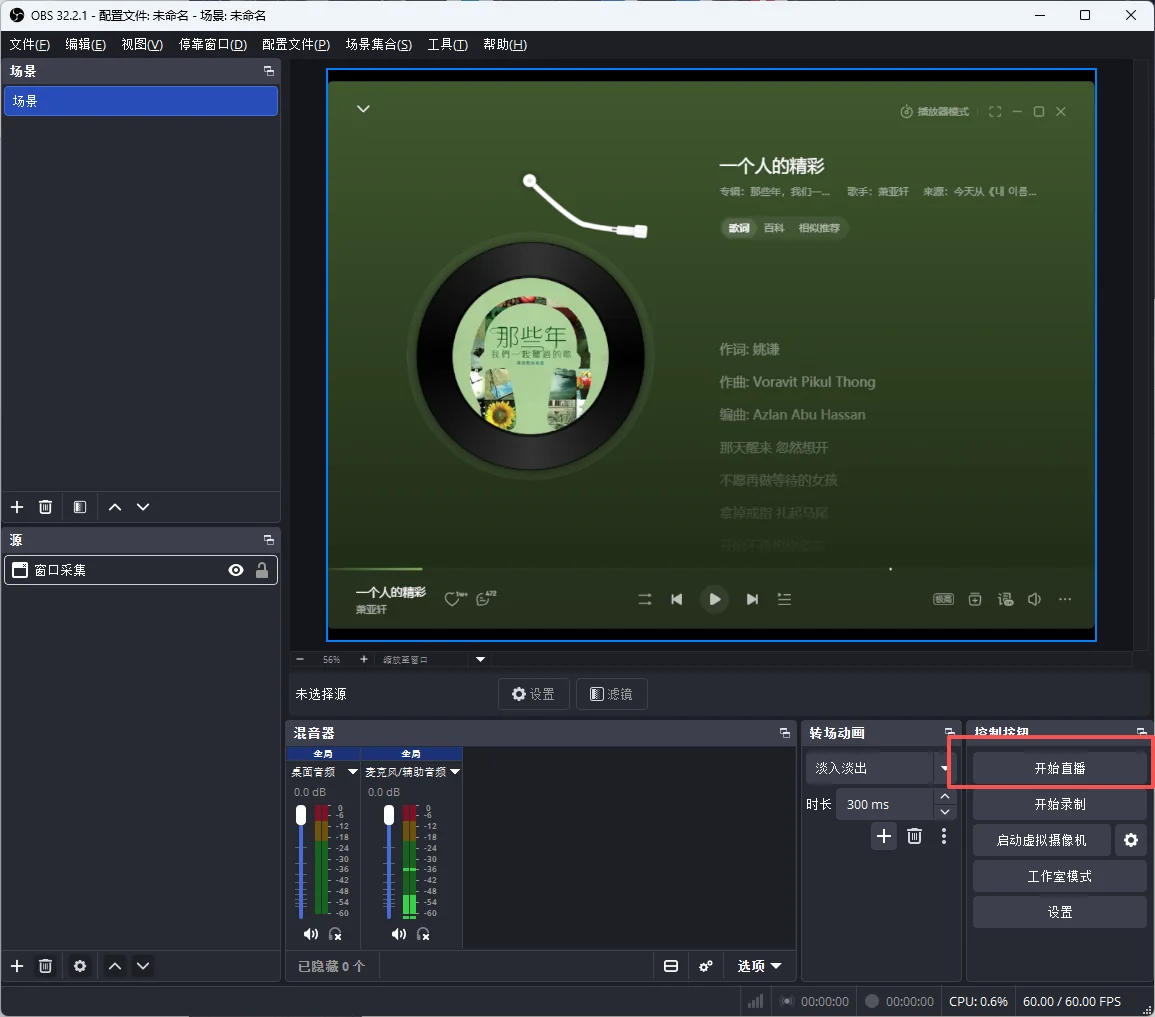This screenshot has width=1155, height=1017.
Task: Mute 桌面音频 speaker icon
Action: [311, 934]
